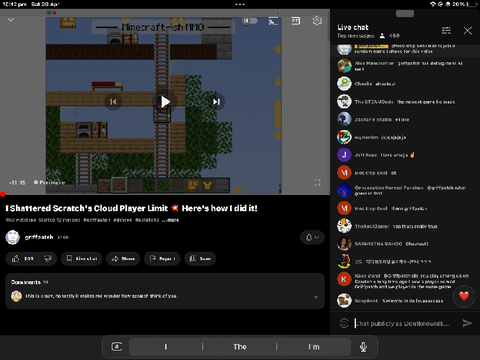
Task: Start dictation with the microphone icon
Action: pos(363,347)
